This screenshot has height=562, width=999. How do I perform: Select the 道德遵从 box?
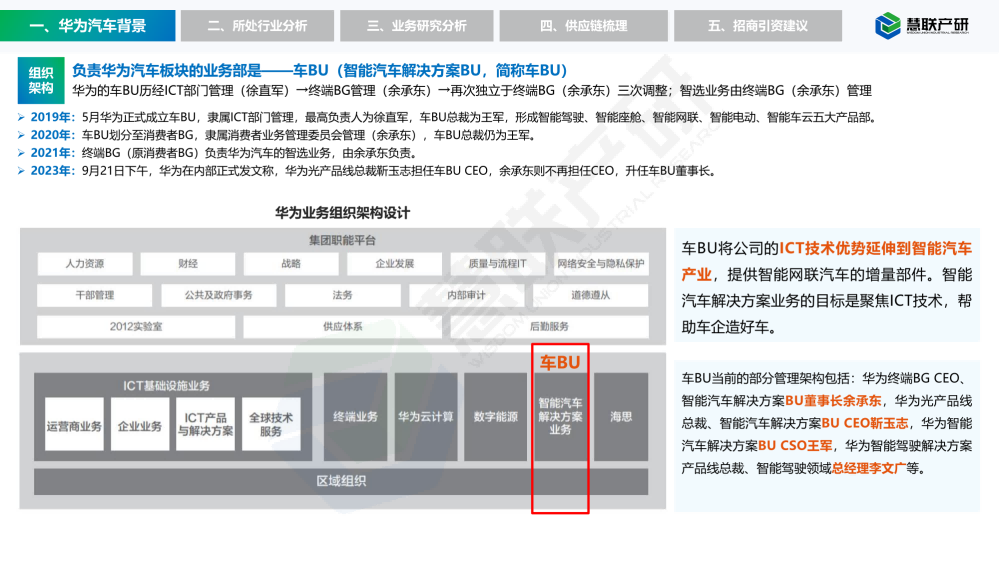(x=591, y=295)
